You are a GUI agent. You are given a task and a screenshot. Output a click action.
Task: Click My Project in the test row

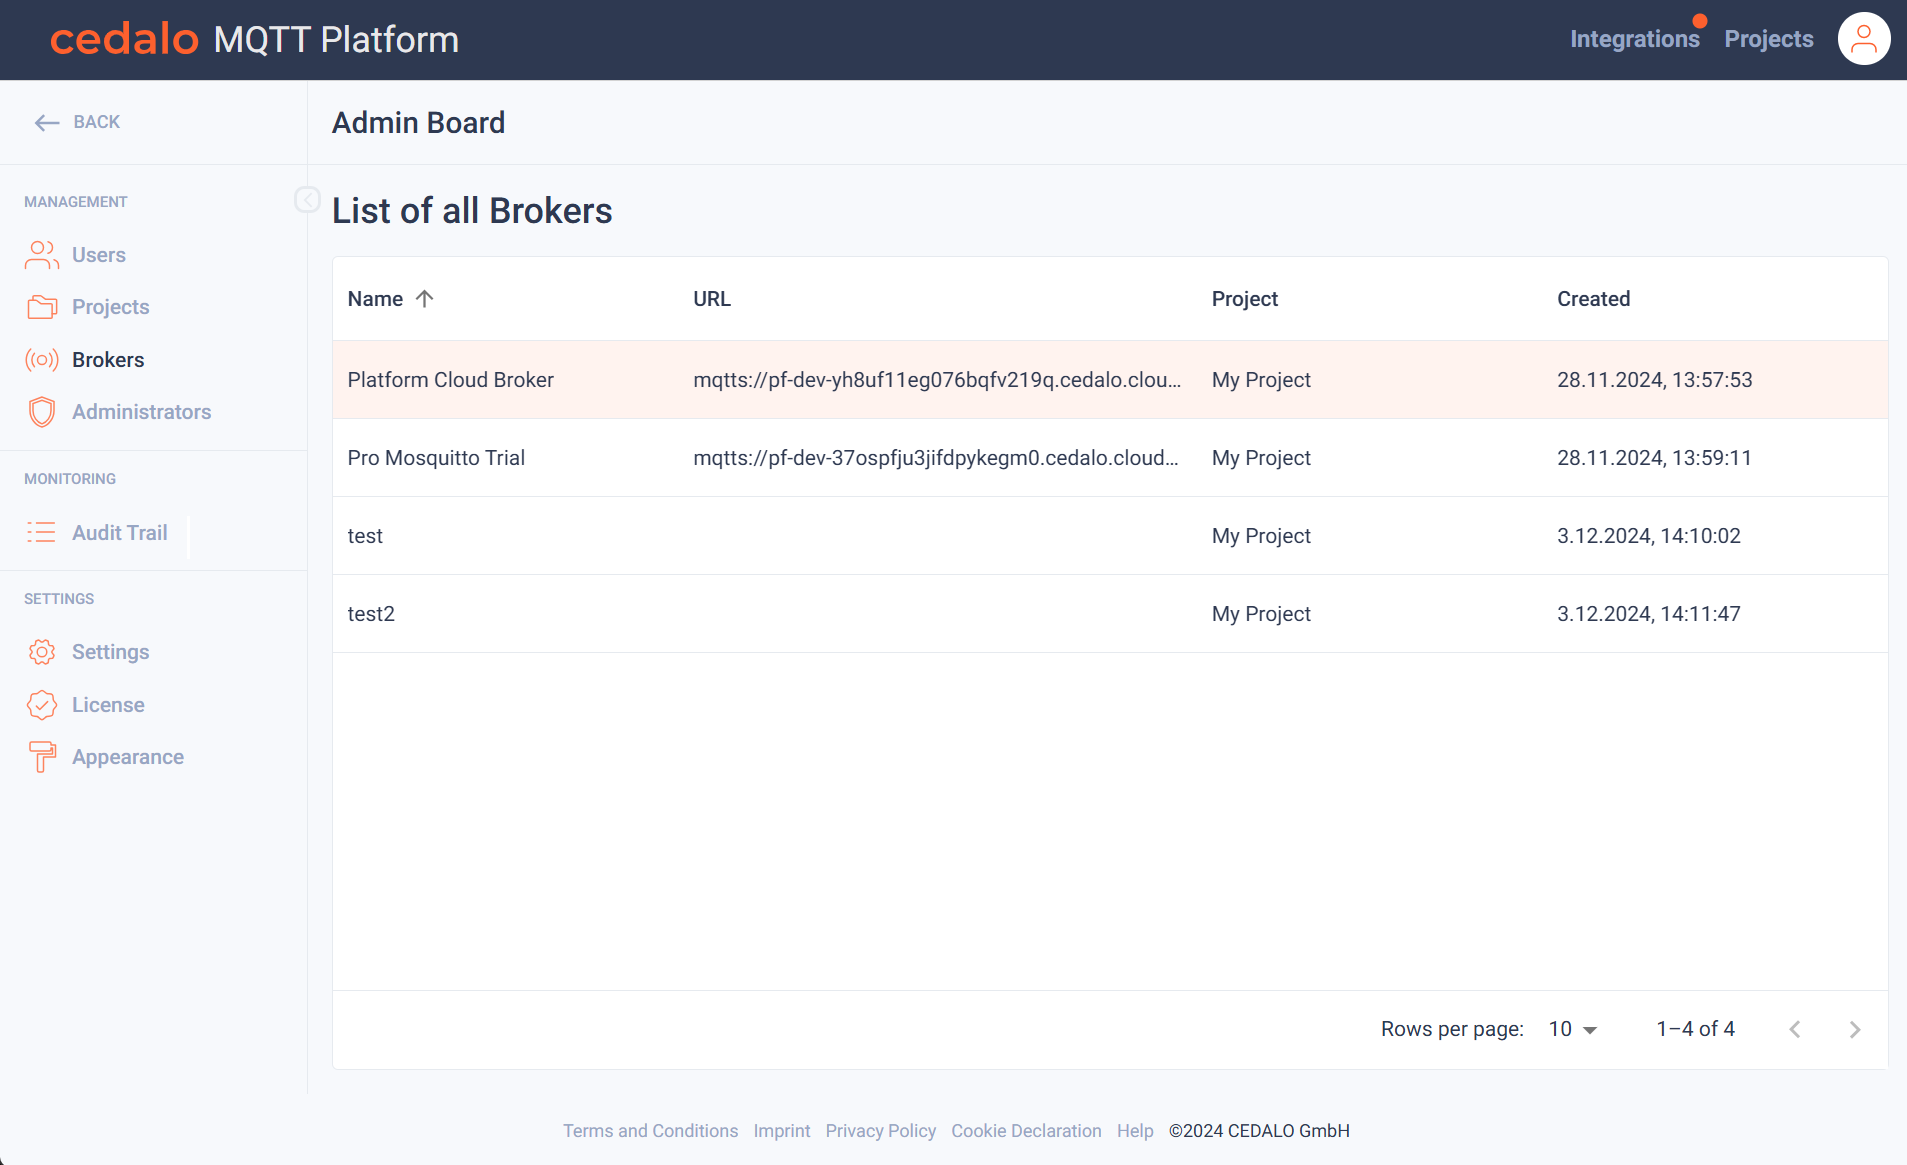tap(1261, 536)
